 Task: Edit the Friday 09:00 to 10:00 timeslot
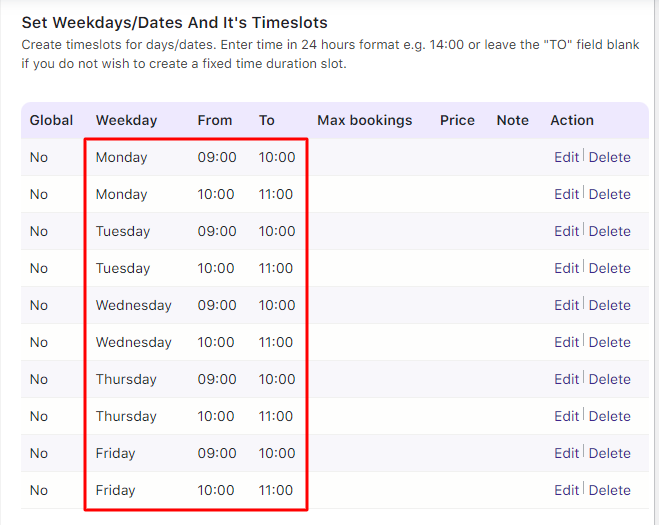[x=566, y=453]
